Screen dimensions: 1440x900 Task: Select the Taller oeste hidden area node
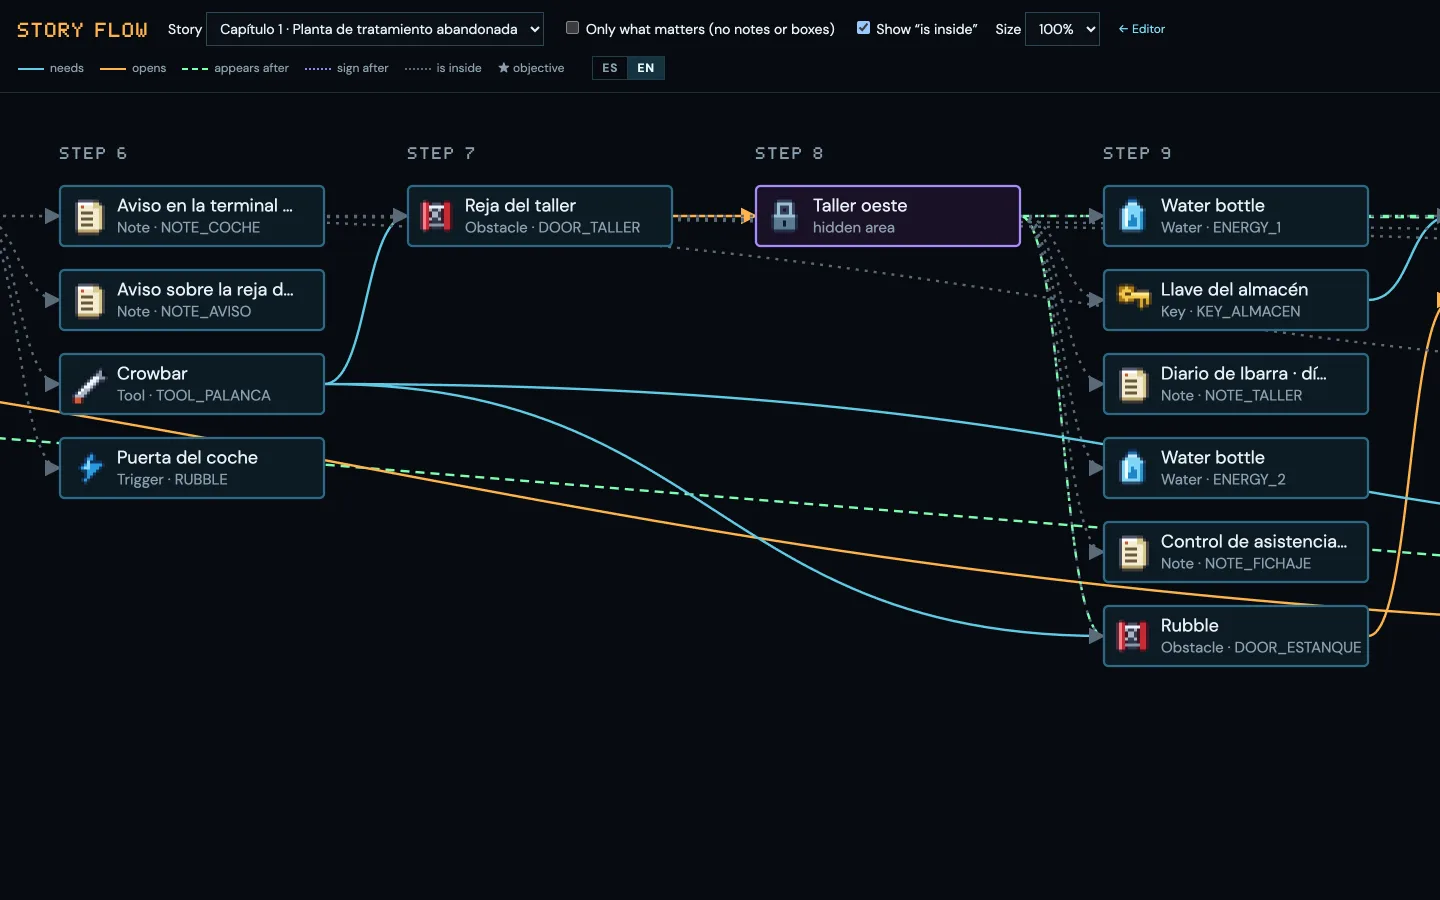coord(888,216)
